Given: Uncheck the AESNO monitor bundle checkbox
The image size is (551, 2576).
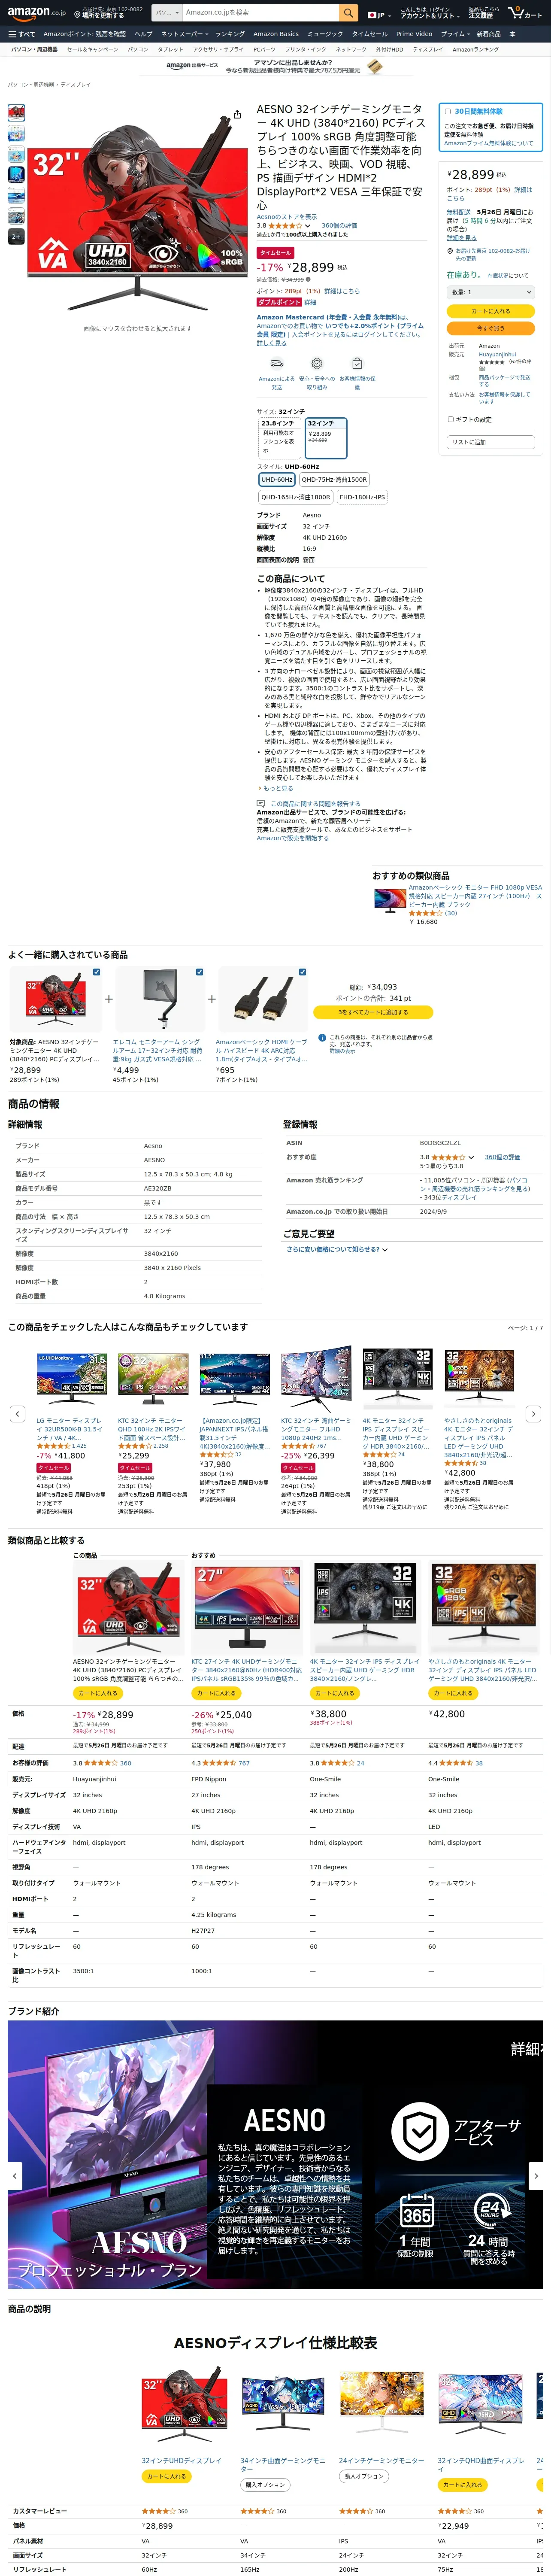Looking at the screenshot, I should coord(96,971).
